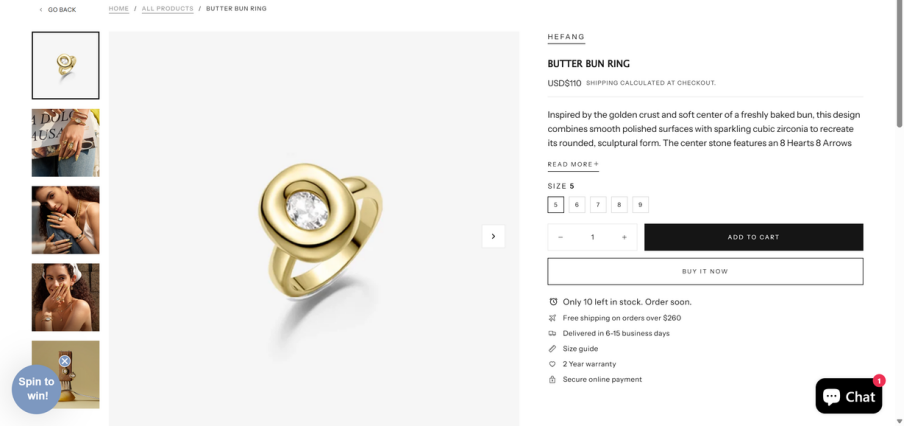Expand the Read More description
904x426 pixels.
point(573,164)
